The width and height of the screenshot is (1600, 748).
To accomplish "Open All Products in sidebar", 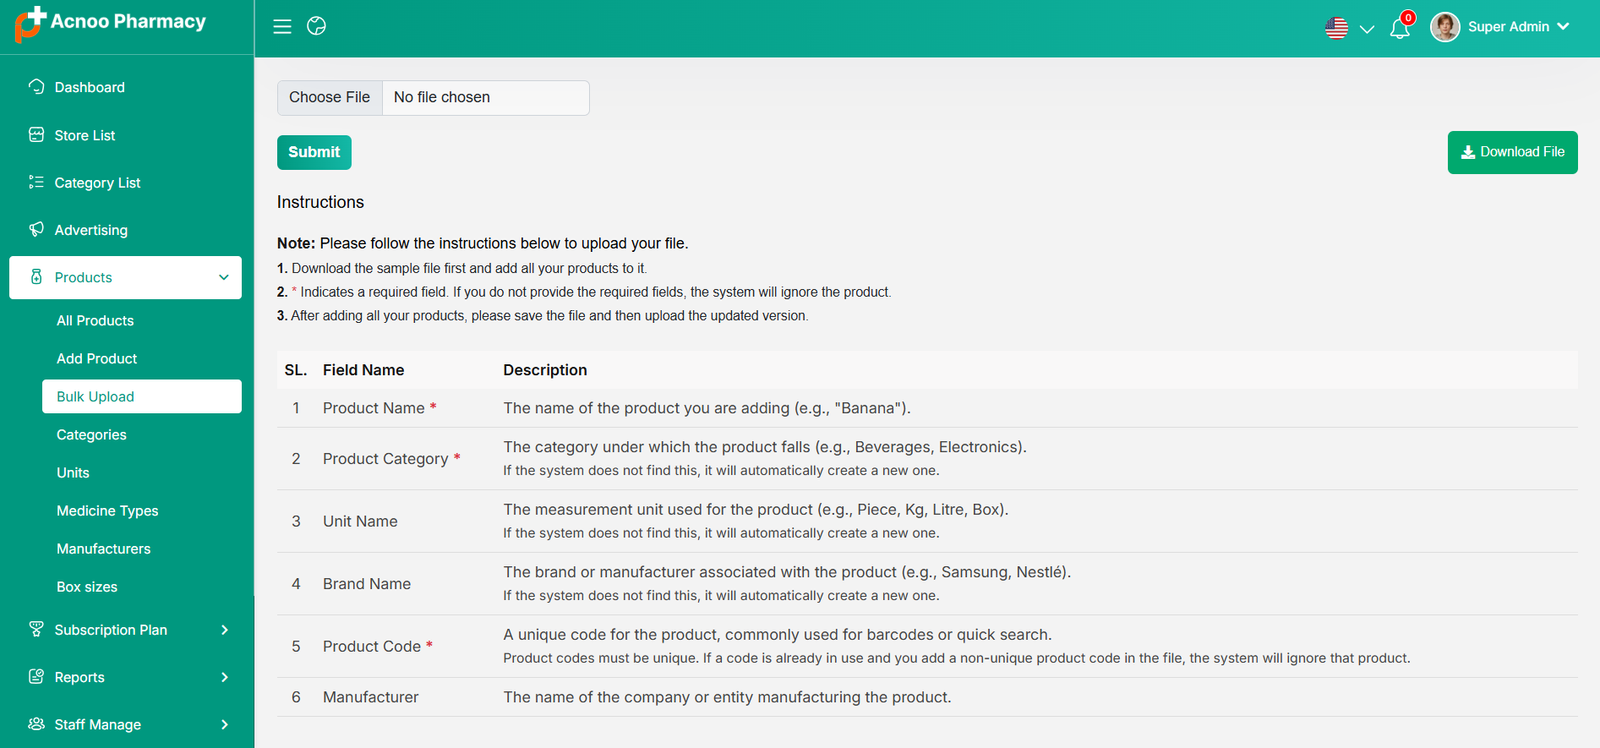I will coord(95,321).
